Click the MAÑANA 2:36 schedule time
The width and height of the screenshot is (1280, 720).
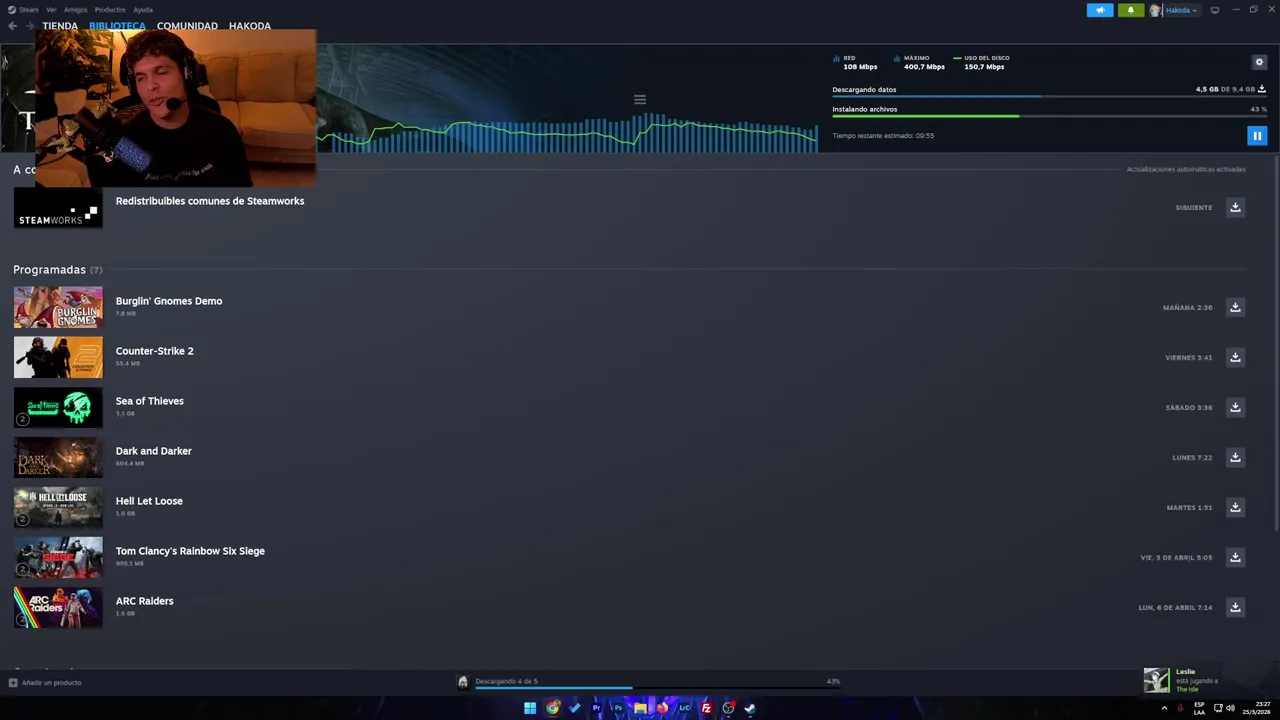pyautogui.click(x=1187, y=307)
